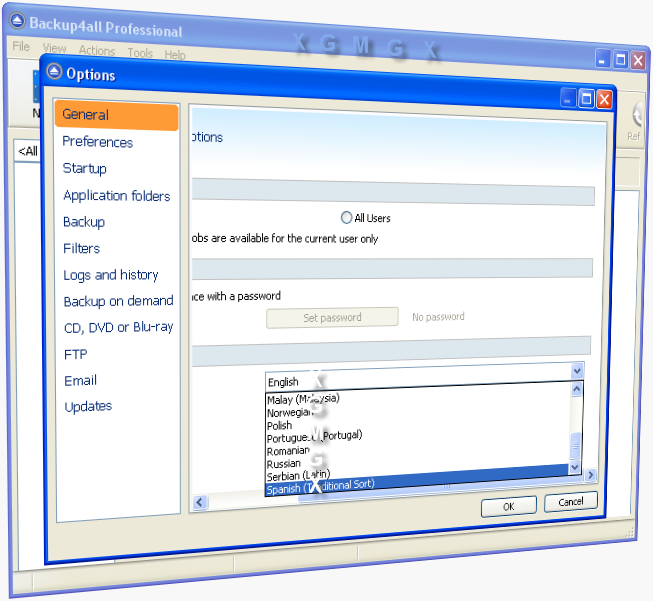
Task: Select the All Users radio button
Action: click(x=346, y=217)
